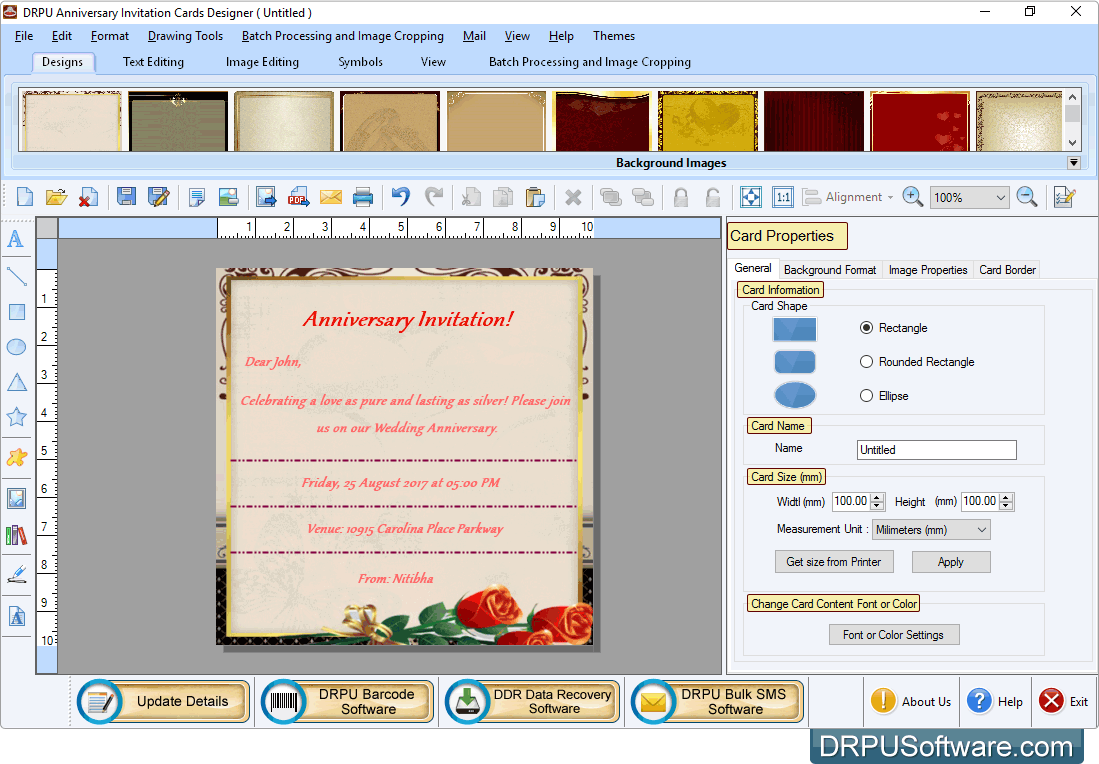Select the Text tool (A) in sidebar
1099x764 pixels.
[x=15, y=239]
